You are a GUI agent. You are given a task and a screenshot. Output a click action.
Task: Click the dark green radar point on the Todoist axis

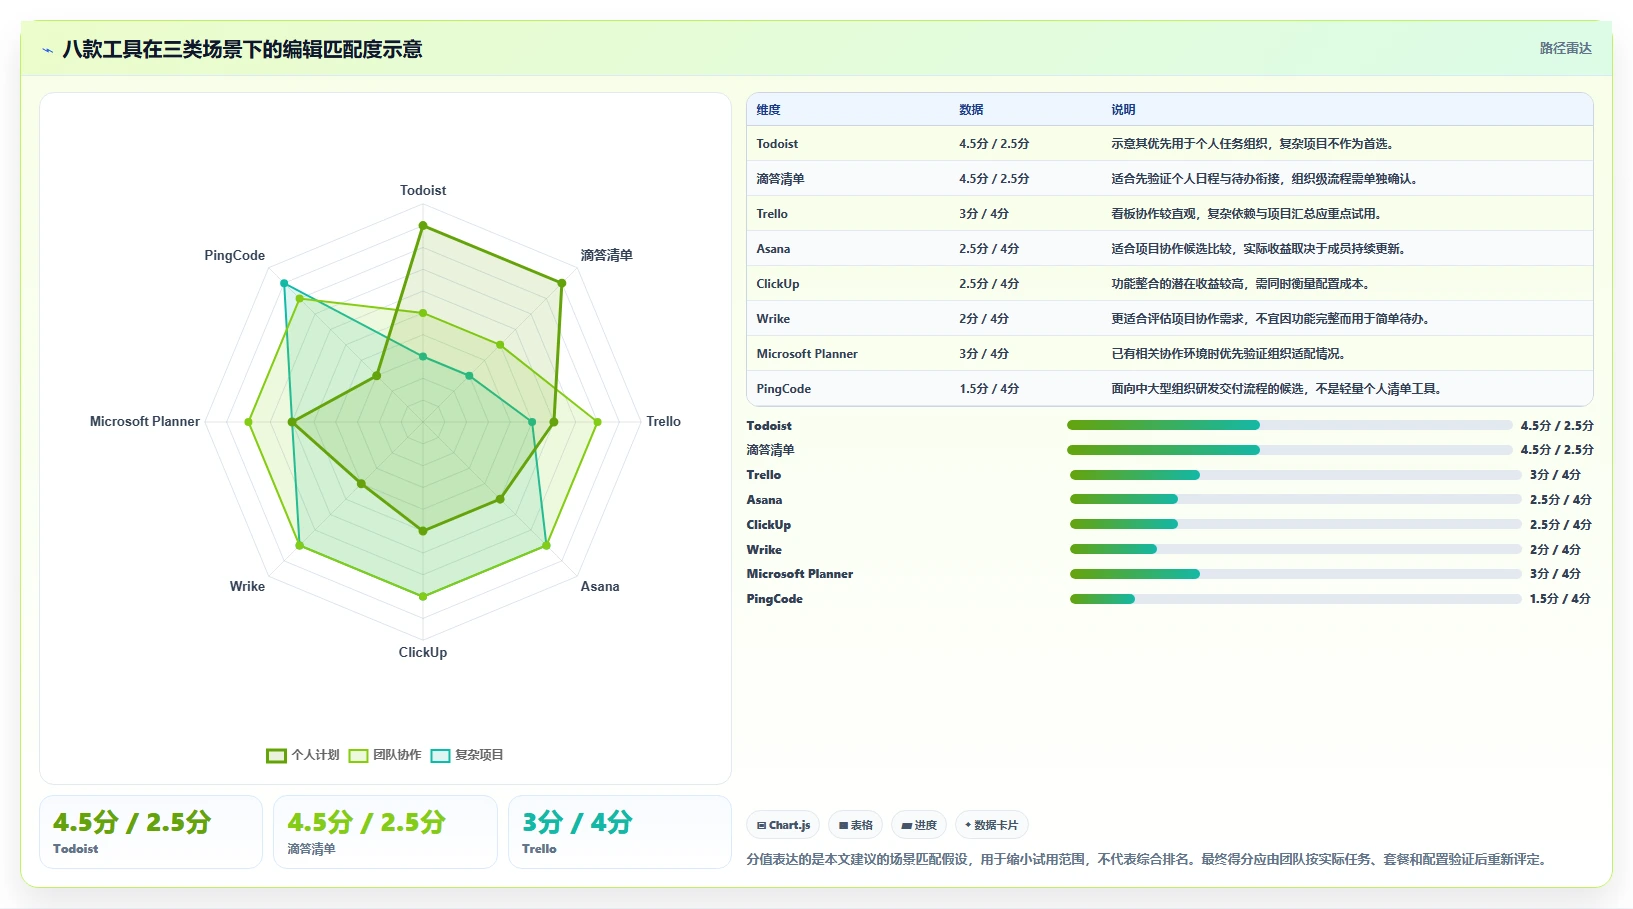[423, 226]
